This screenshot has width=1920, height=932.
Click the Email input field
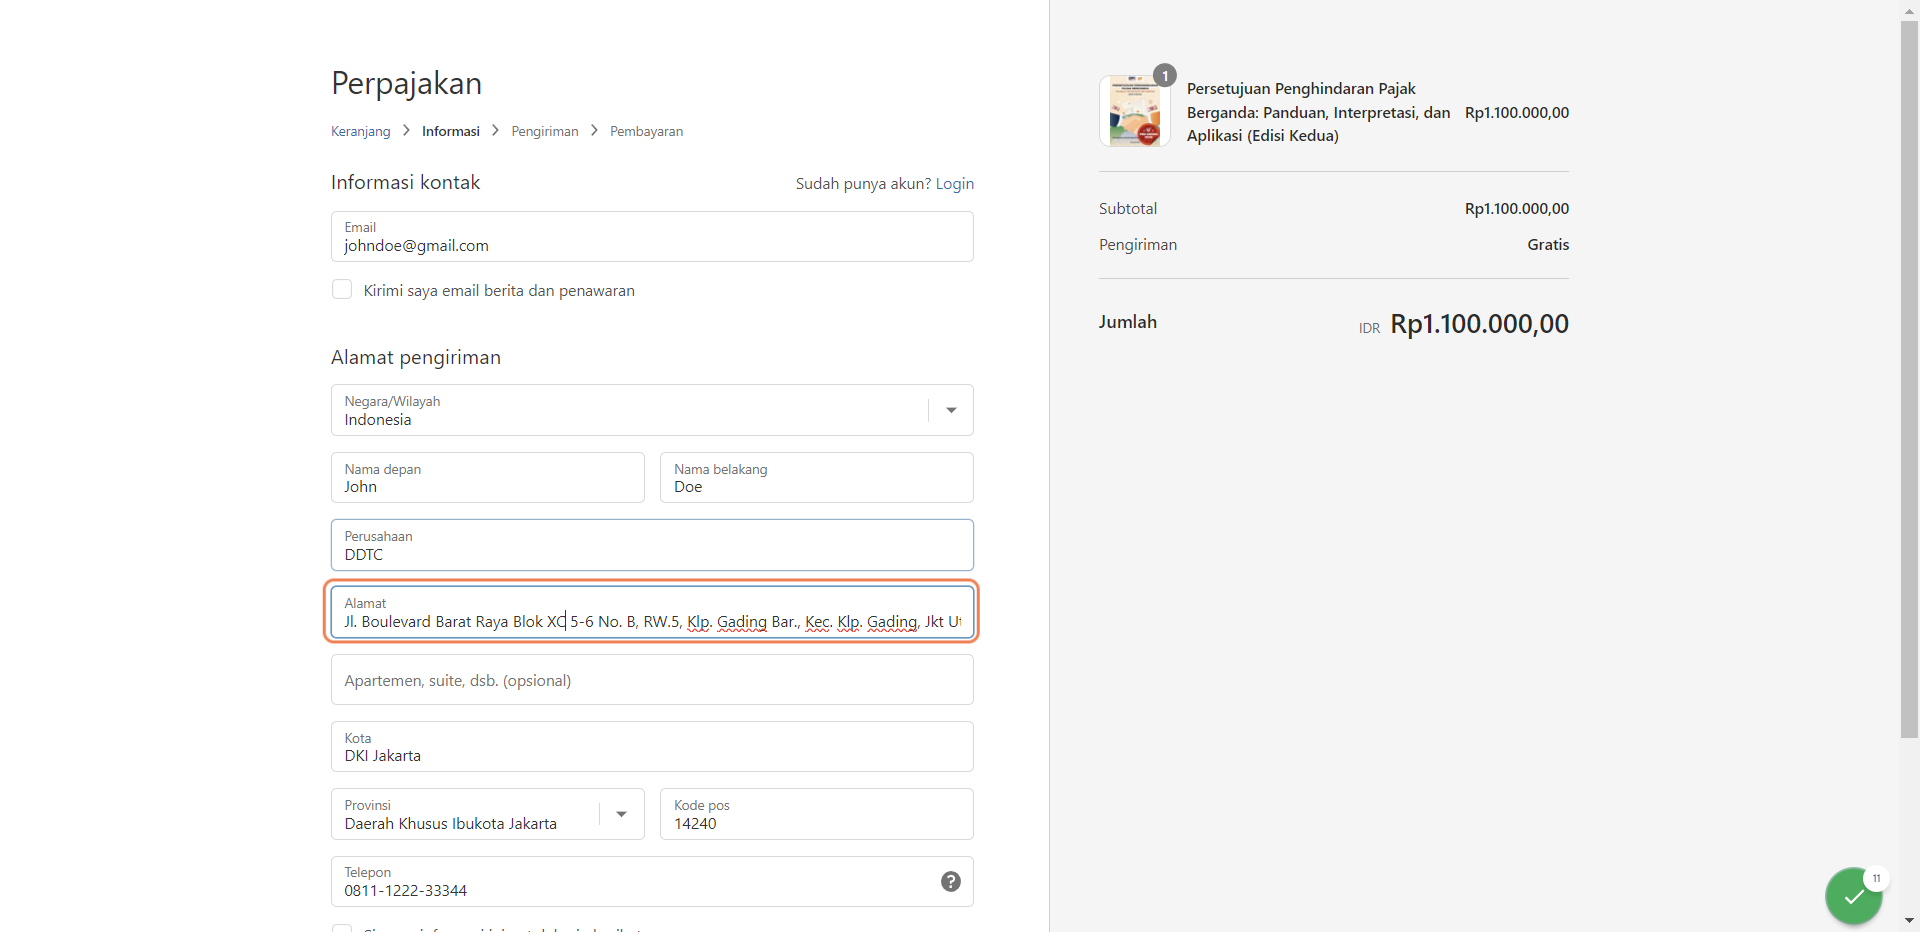click(652, 237)
